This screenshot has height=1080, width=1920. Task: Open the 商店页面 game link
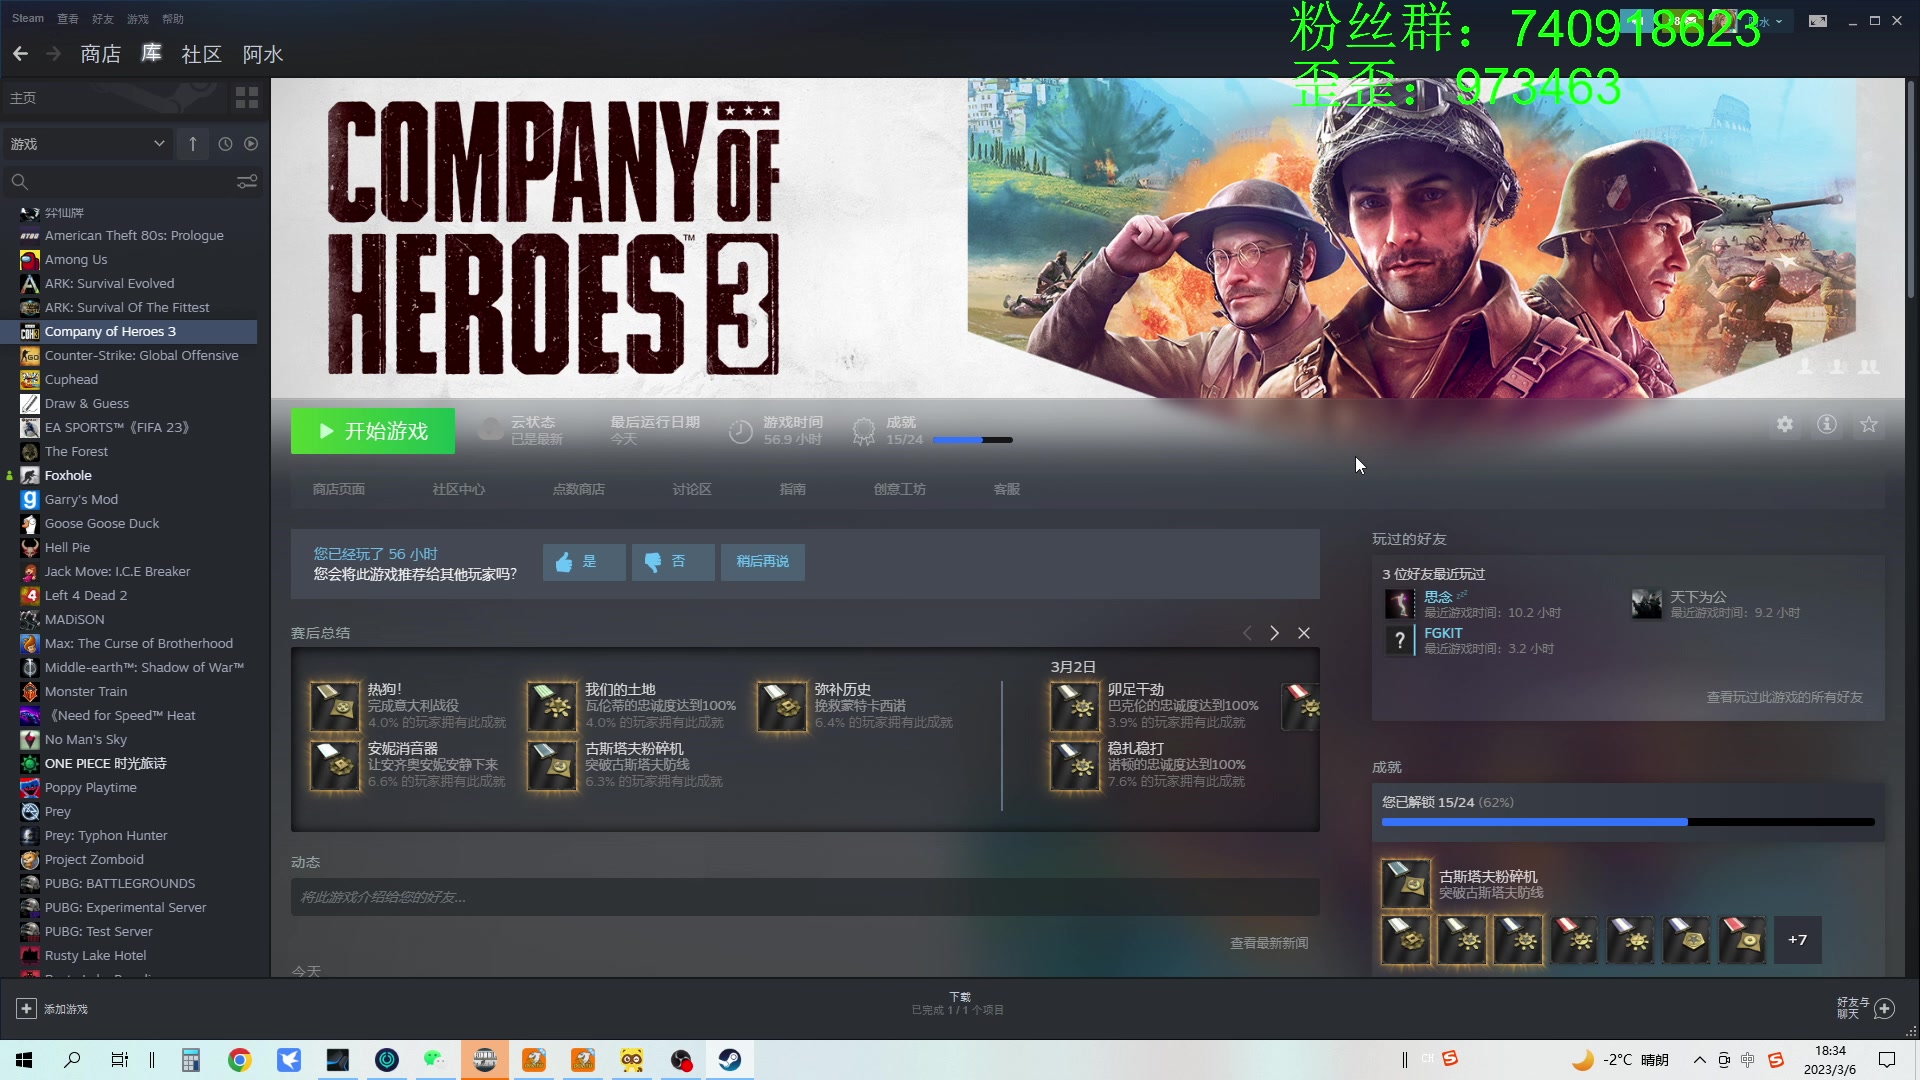339,489
